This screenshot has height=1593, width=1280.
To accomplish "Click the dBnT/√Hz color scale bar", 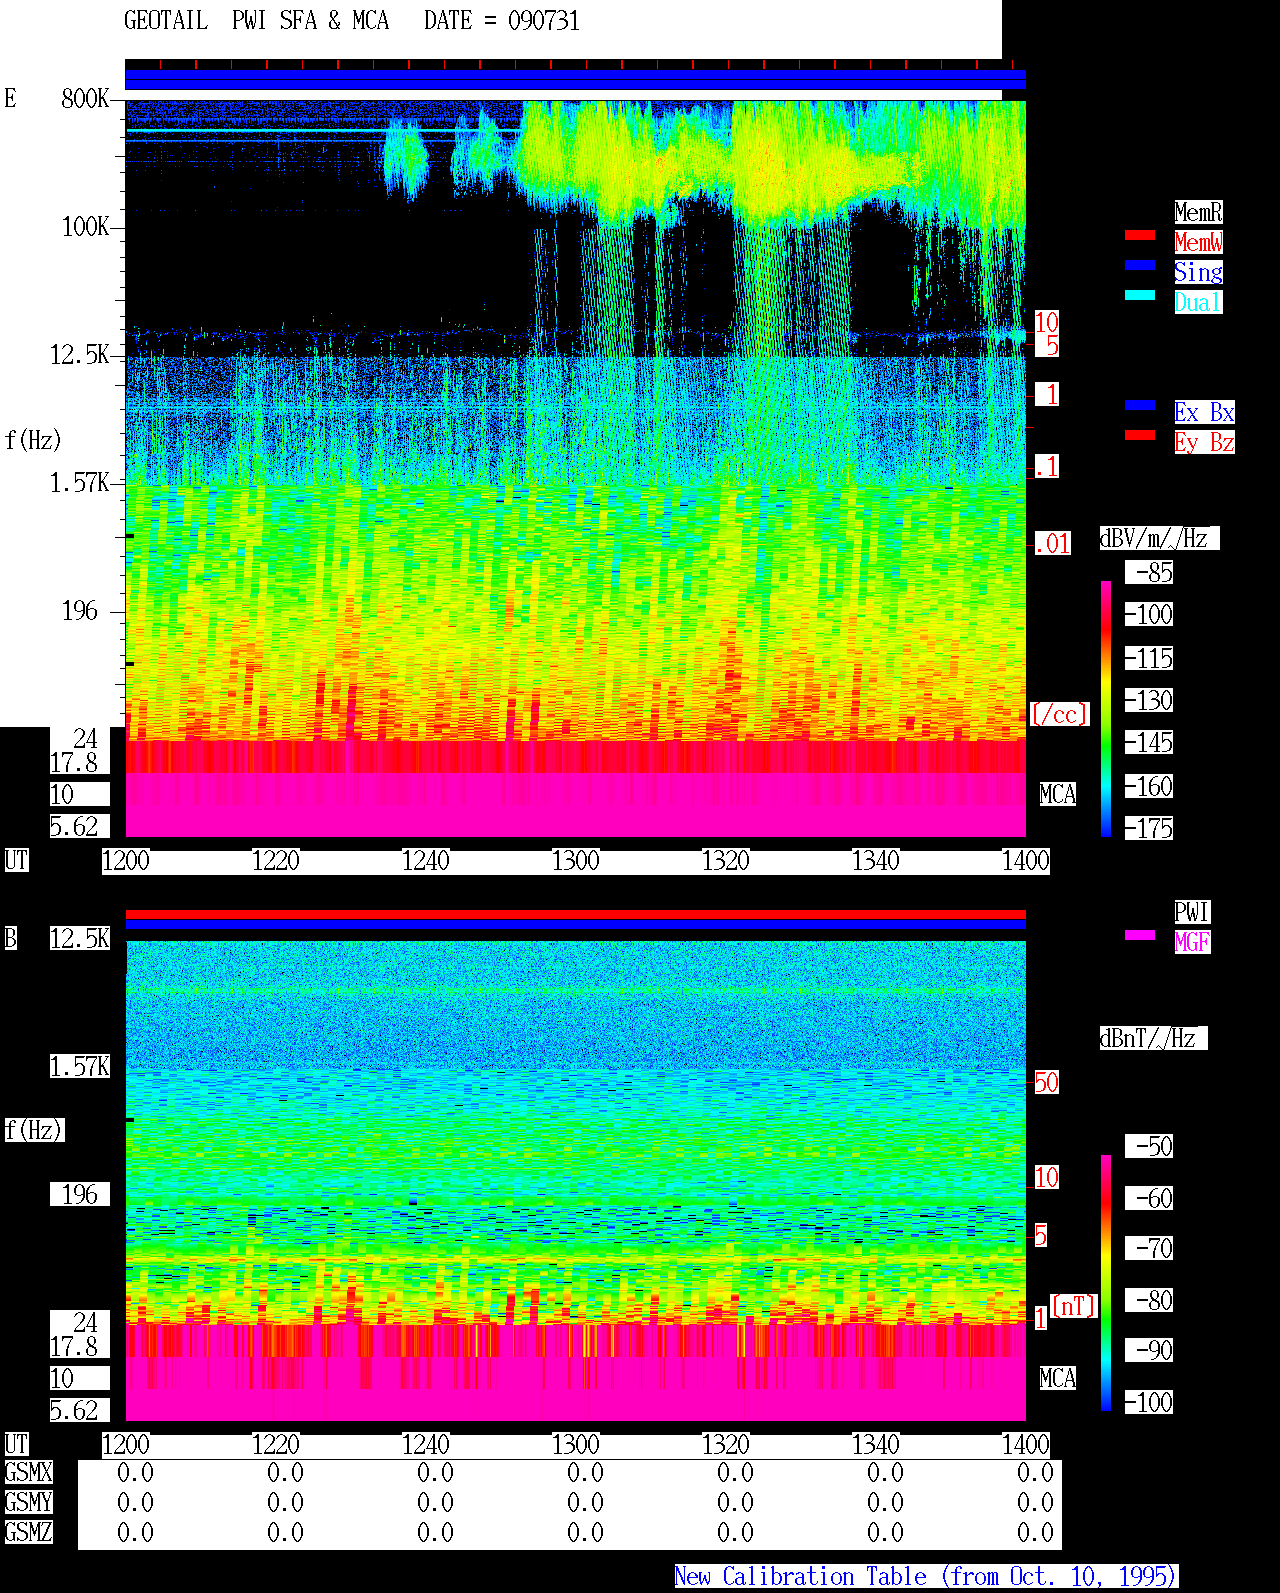I will click(1106, 1283).
